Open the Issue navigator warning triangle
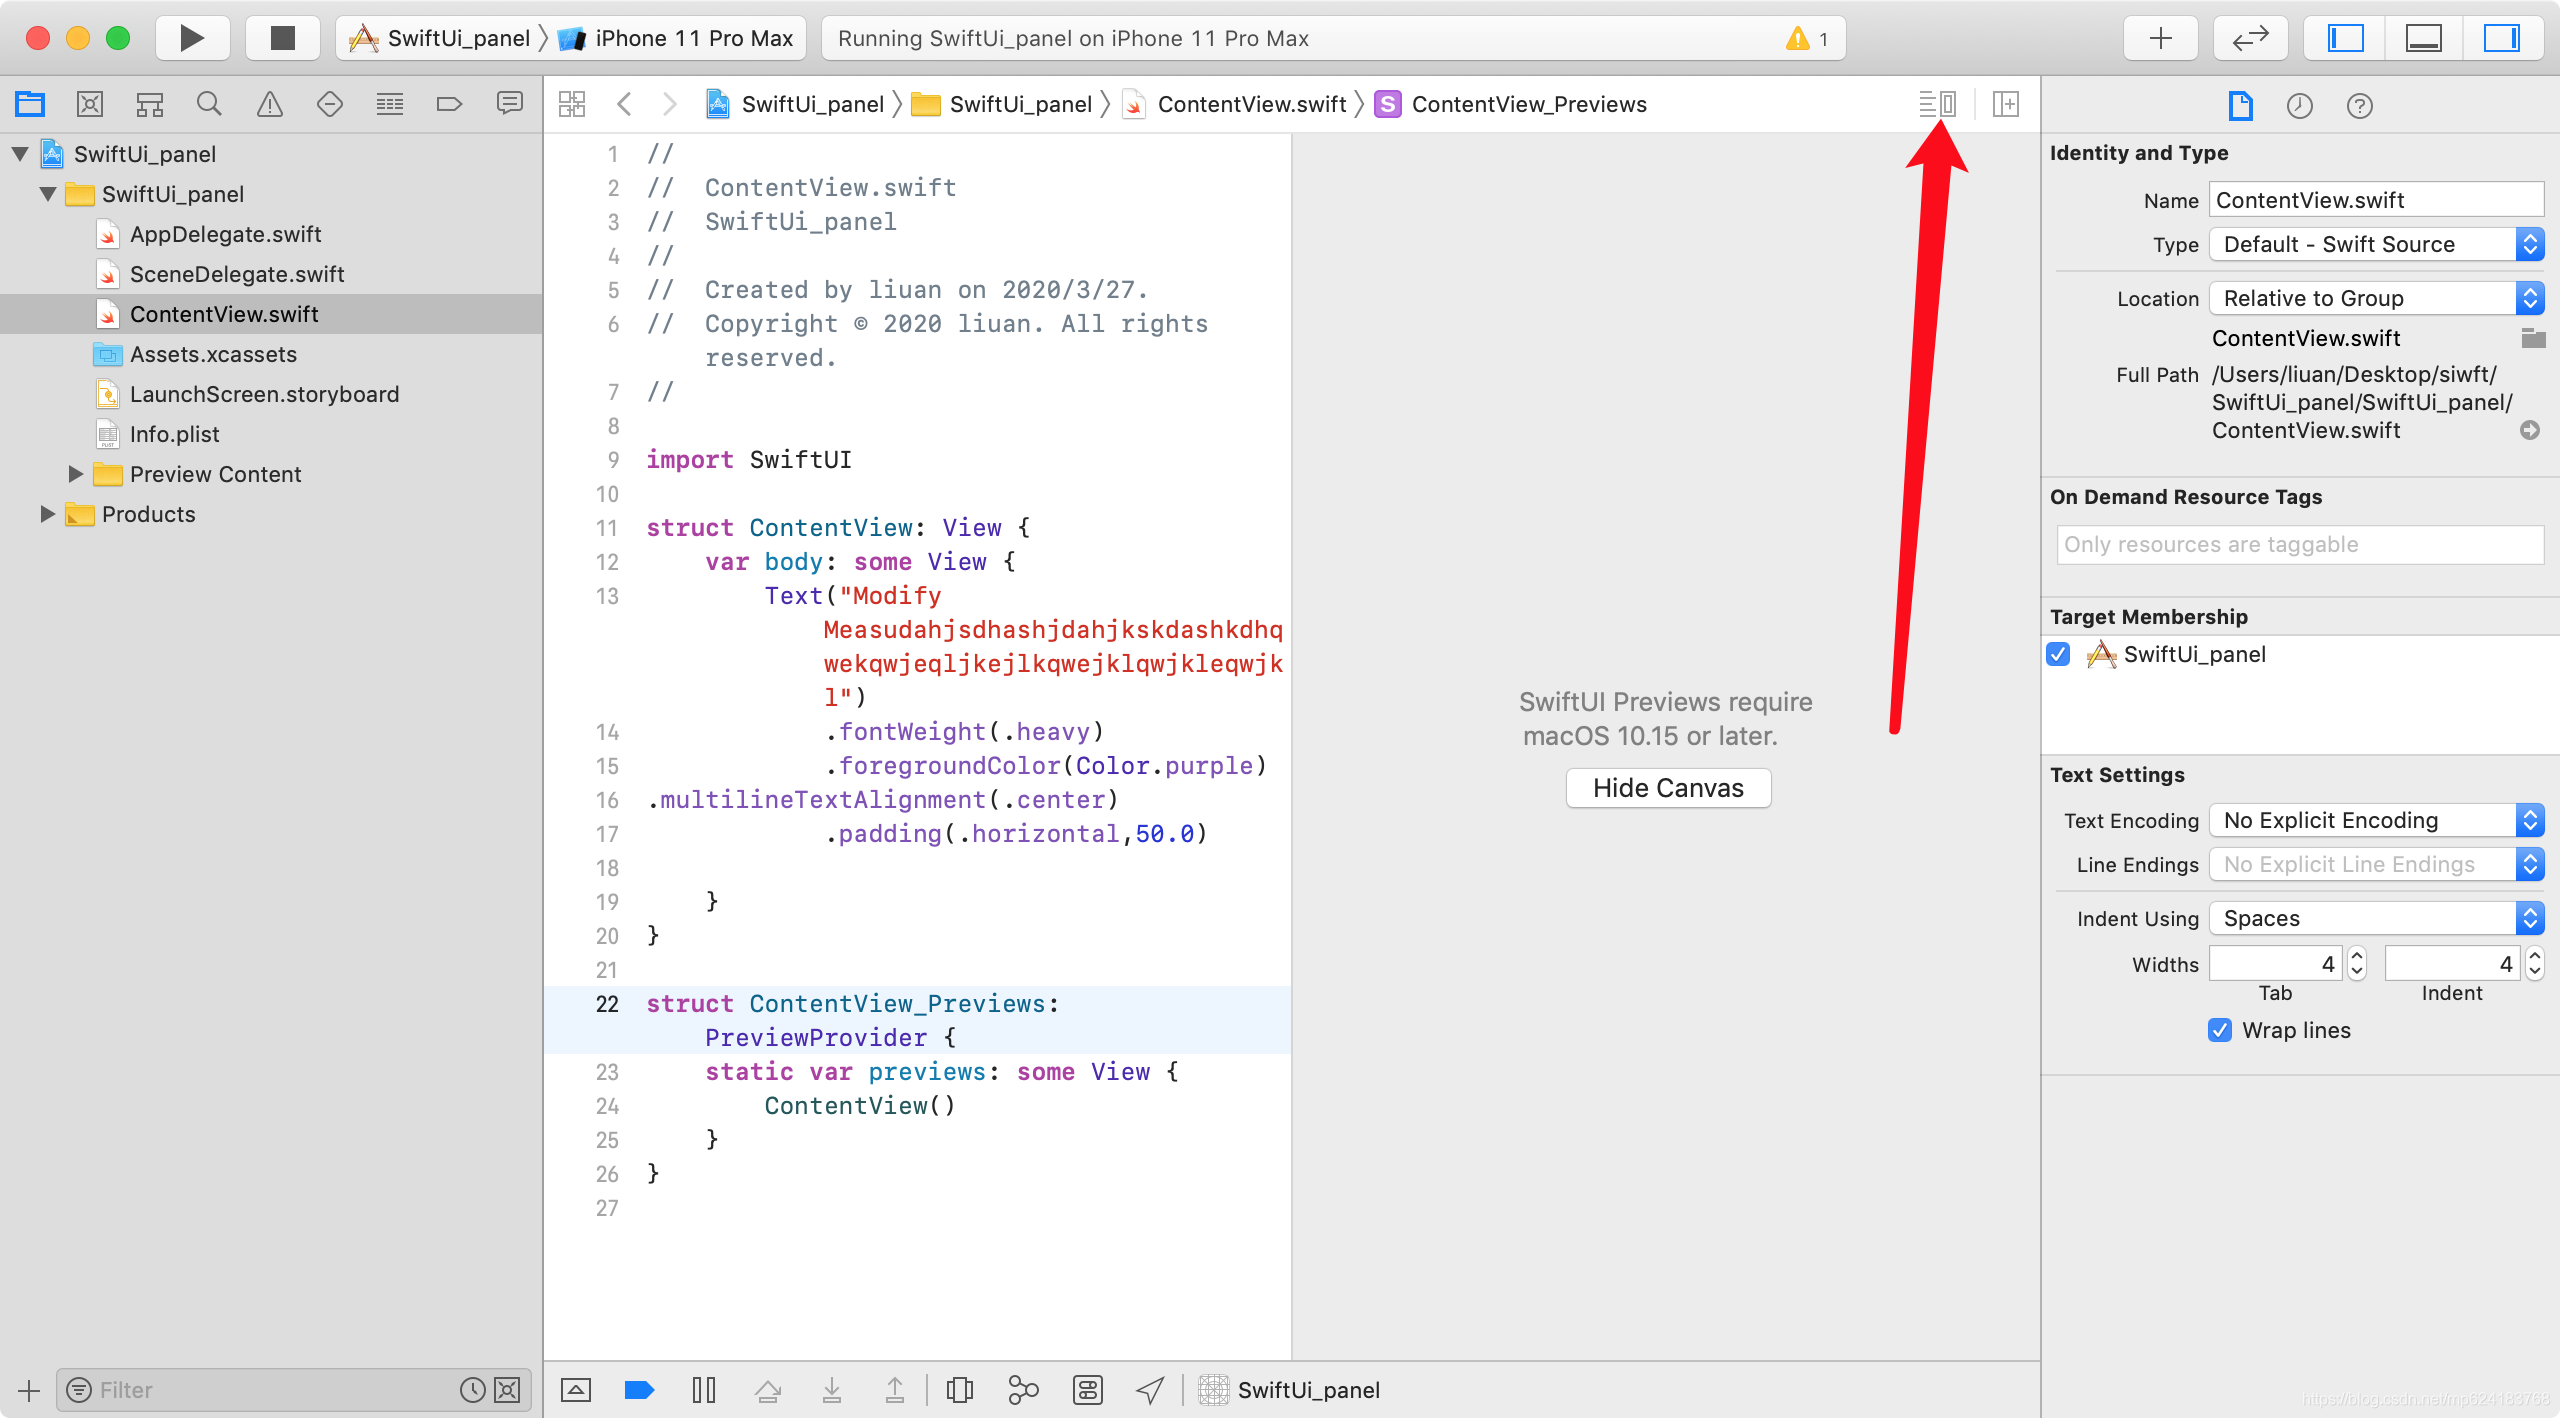Image resolution: width=2560 pixels, height=1418 pixels. [269, 103]
